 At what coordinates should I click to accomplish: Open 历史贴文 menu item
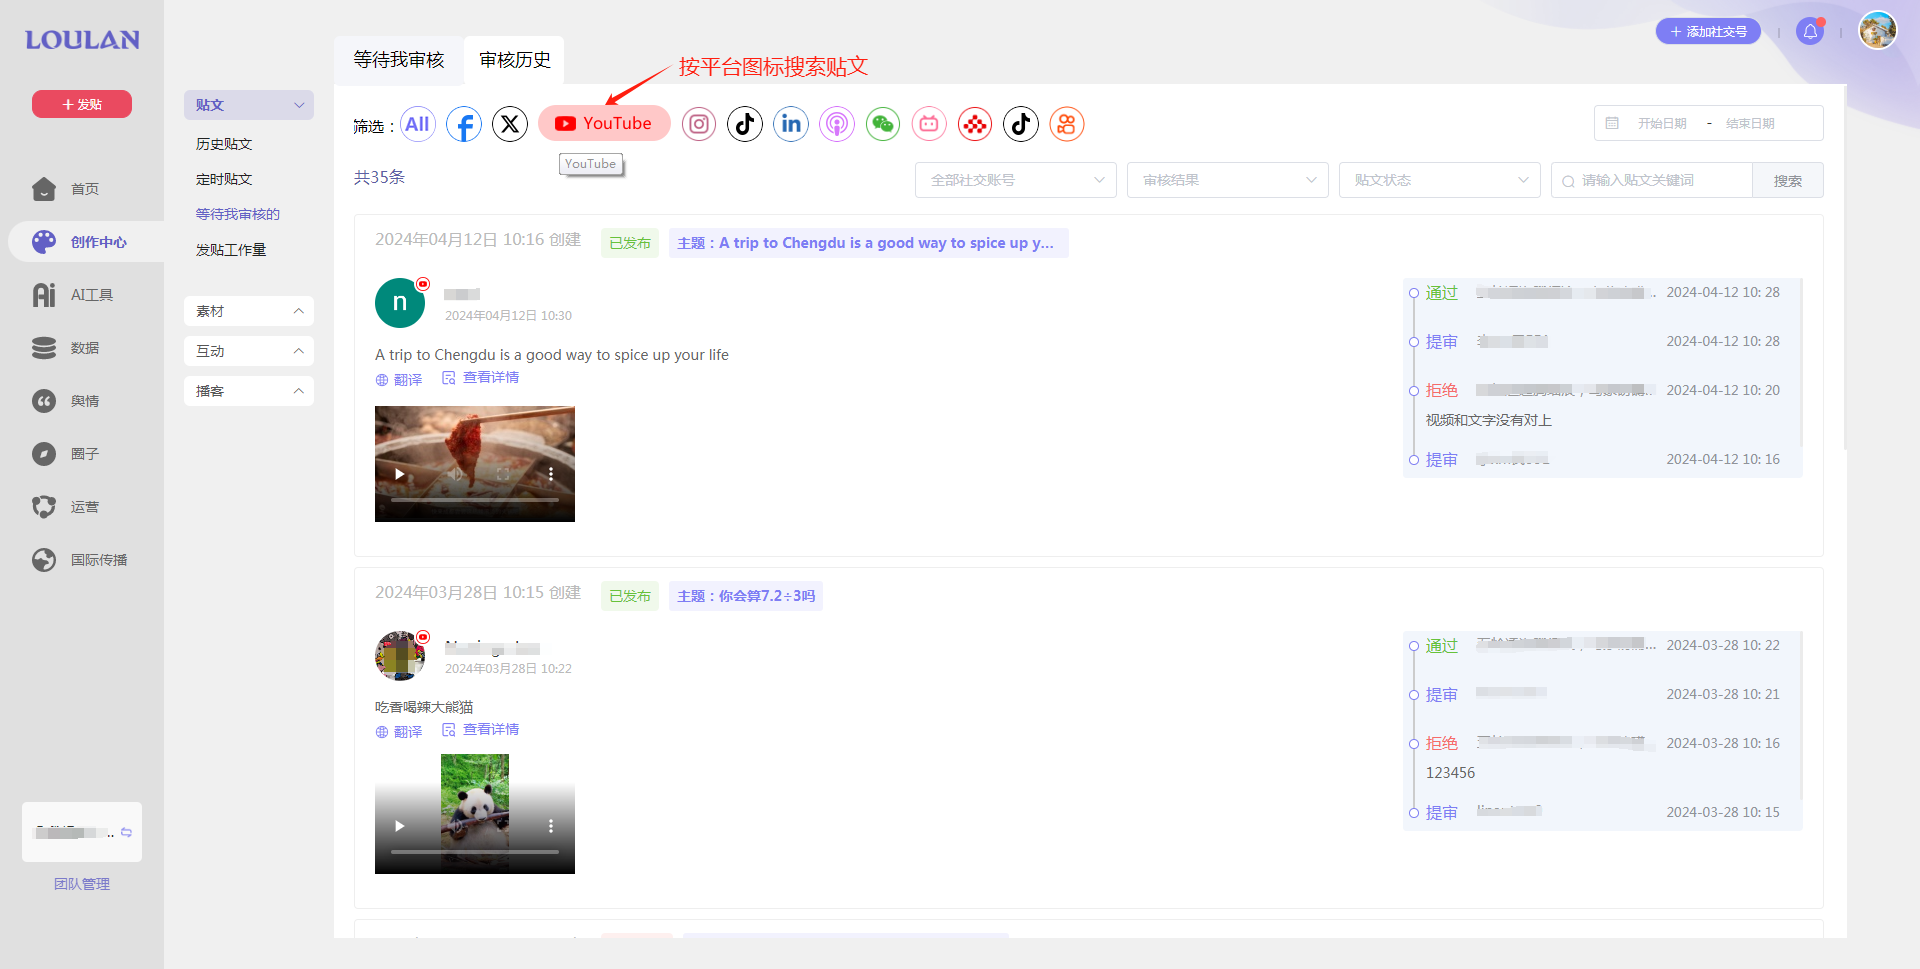(224, 144)
